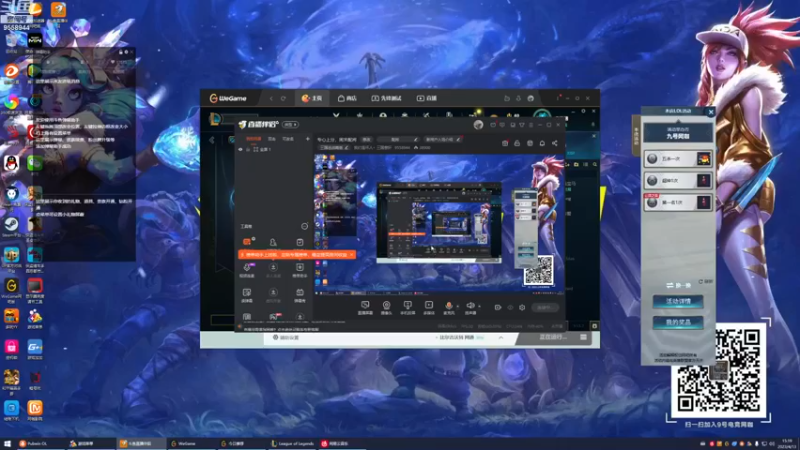Open the Steam desktop icon
The image size is (800, 450).
(11, 224)
